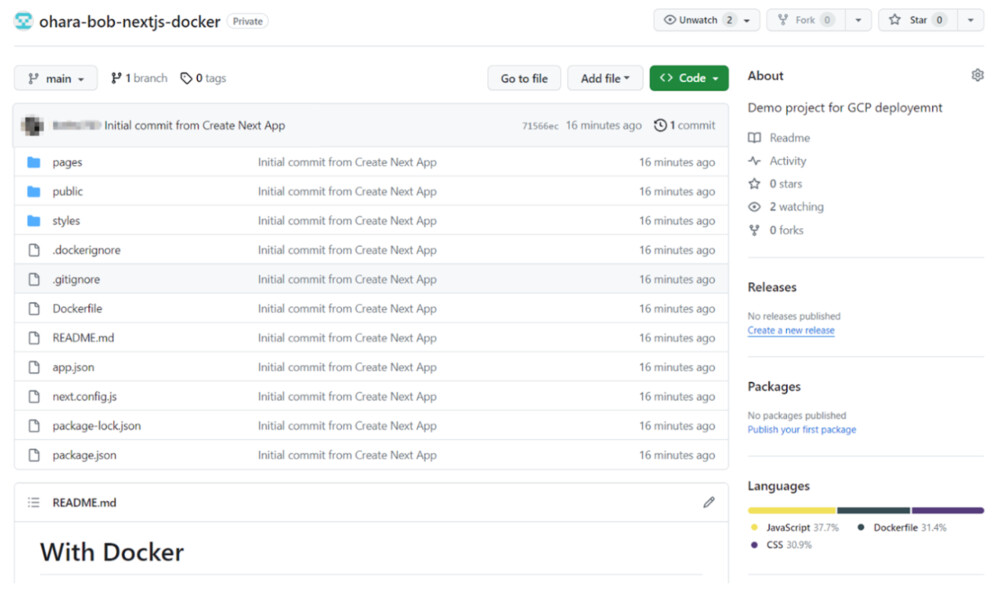Expand the main branch dropdown
The width and height of the screenshot is (1000, 599).
[56, 78]
